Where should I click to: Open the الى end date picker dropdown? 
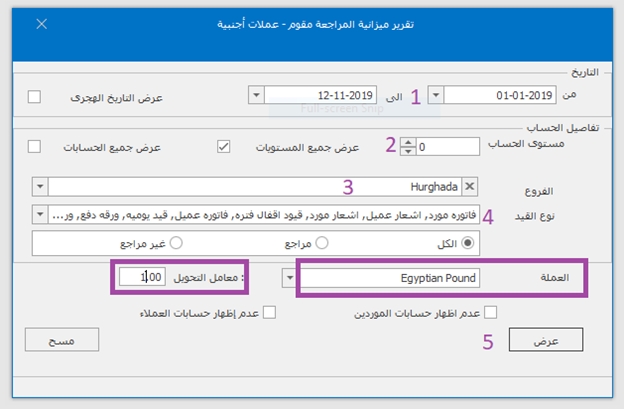pos(257,96)
